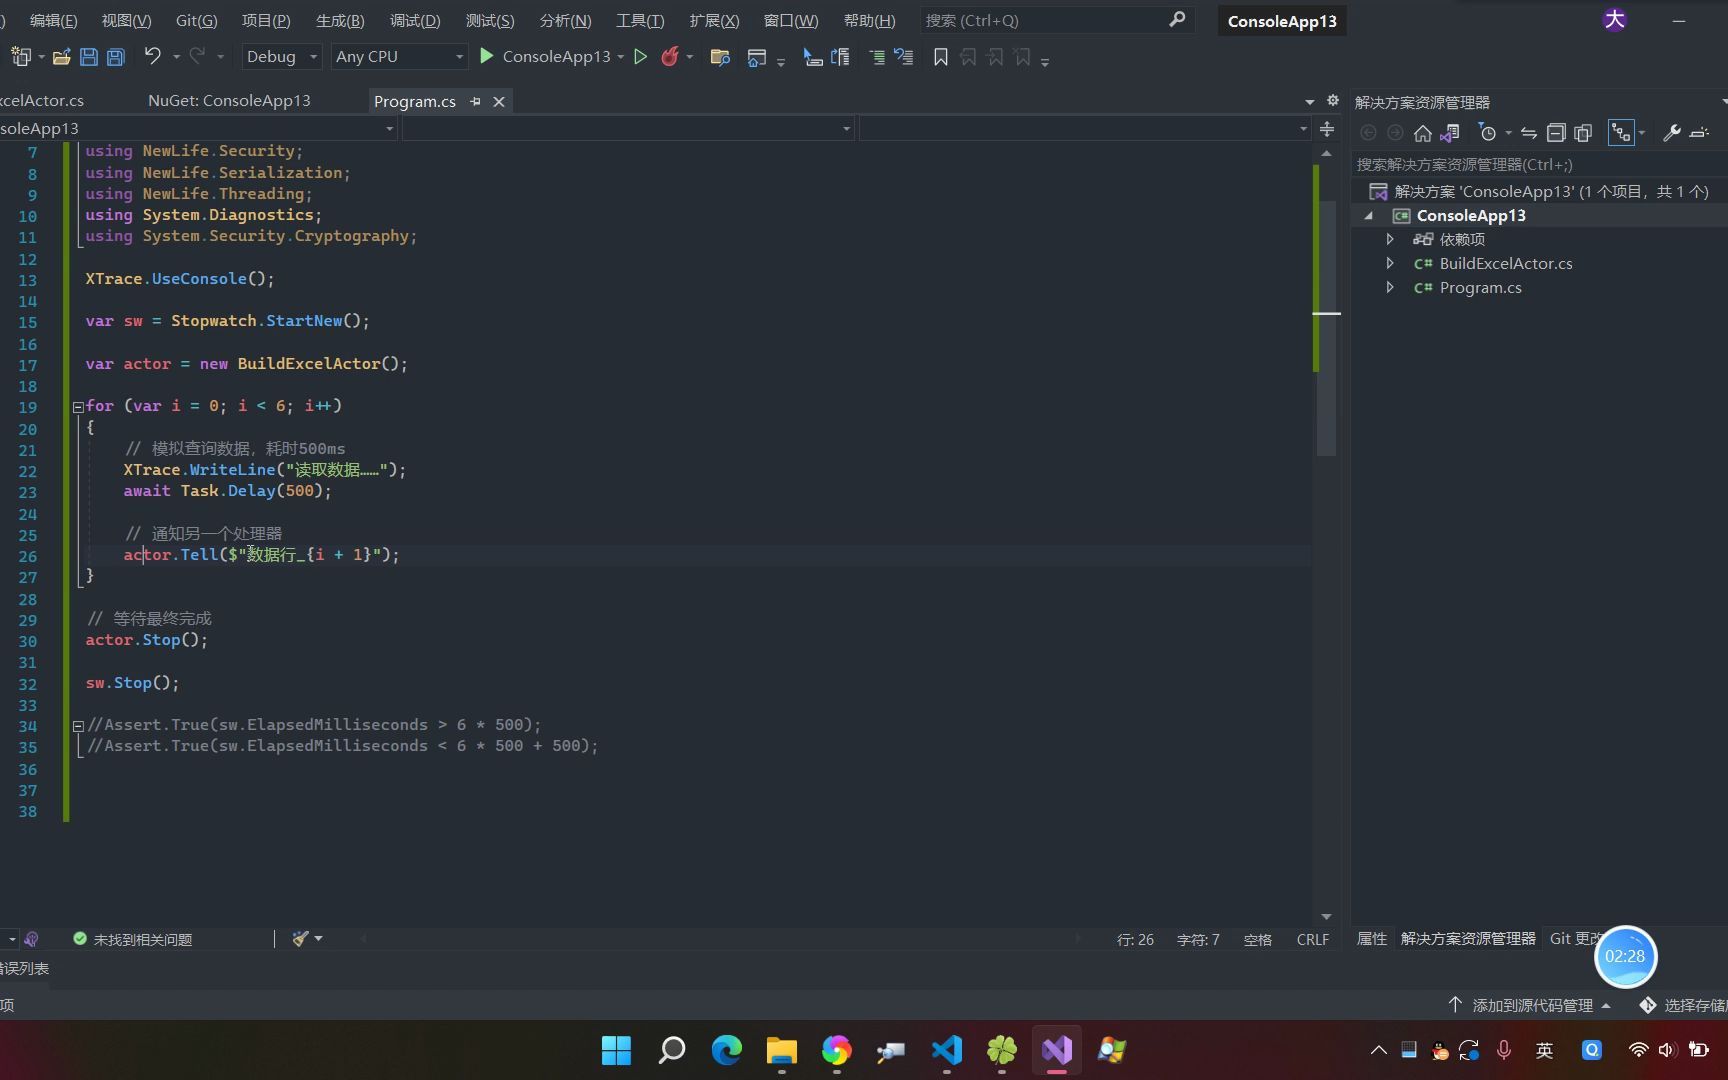Collapse the ConsoleApp13 project node
Viewport: 1728px width, 1080px height.
pos(1369,216)
